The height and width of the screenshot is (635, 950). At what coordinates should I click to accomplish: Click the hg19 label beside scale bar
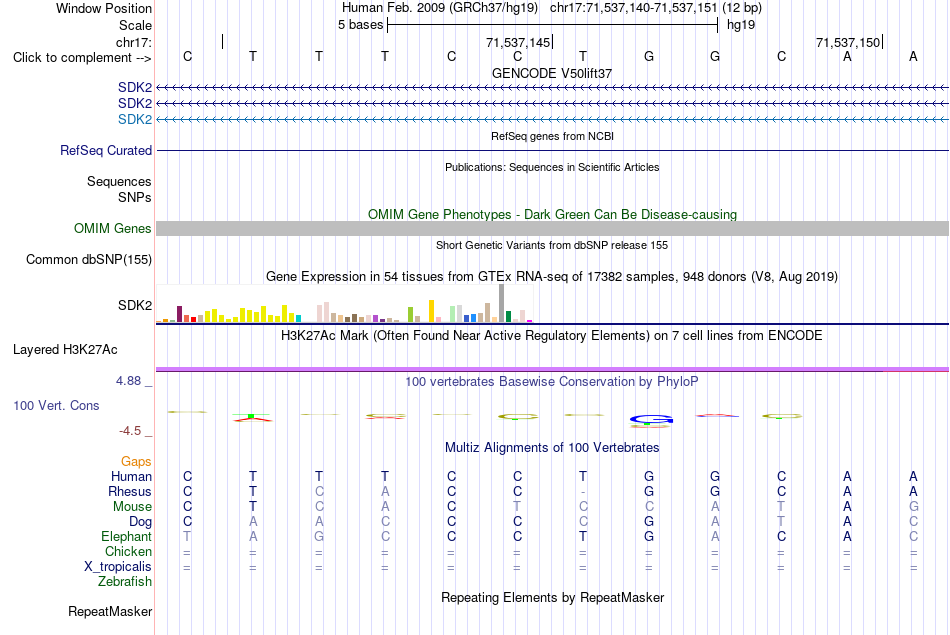coord(741,25)
